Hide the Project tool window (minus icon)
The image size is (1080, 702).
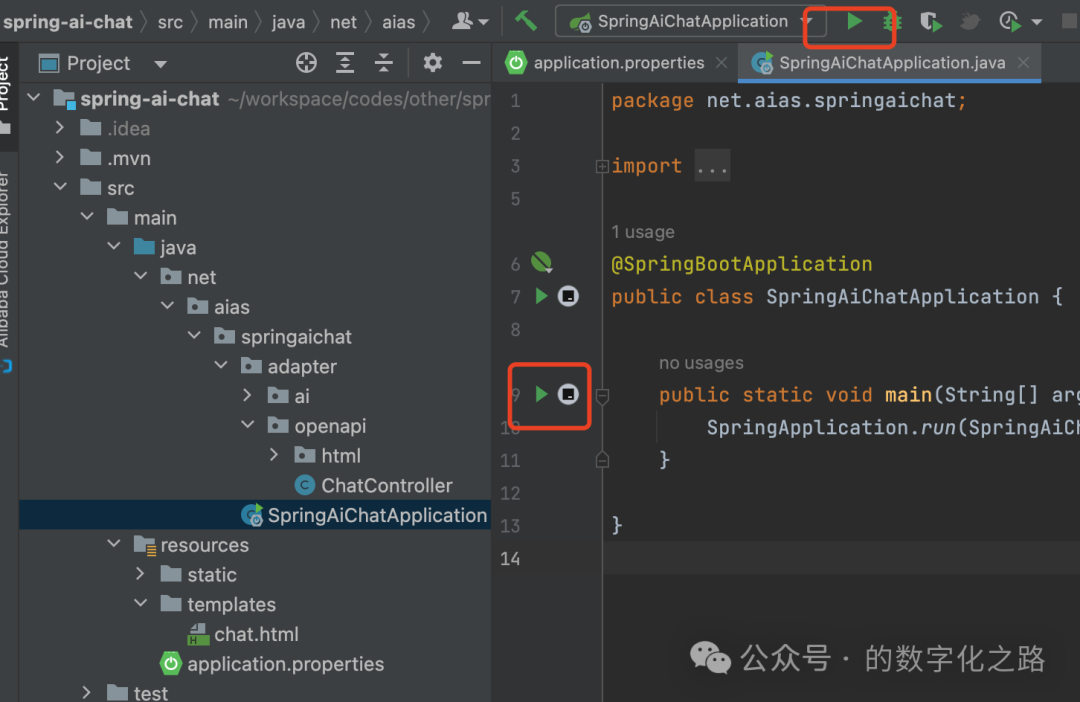tap(471, 63)
